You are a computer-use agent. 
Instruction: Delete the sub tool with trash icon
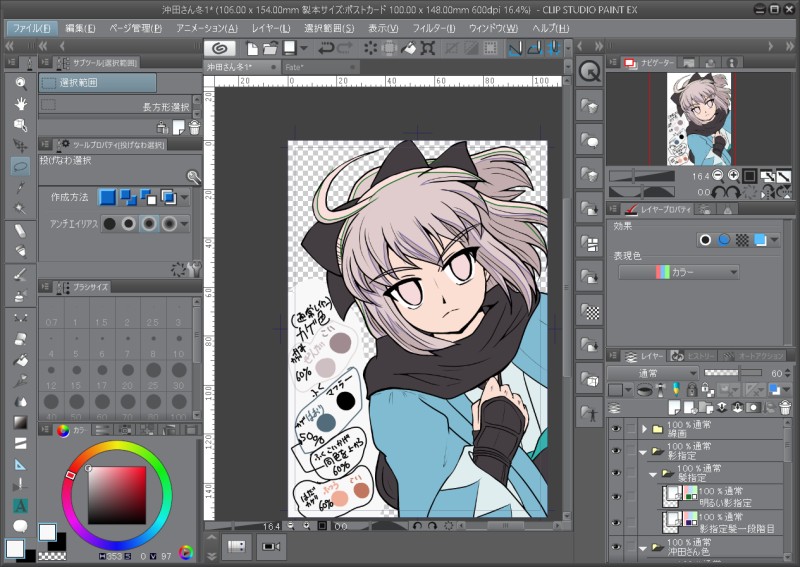coord(194,127)
